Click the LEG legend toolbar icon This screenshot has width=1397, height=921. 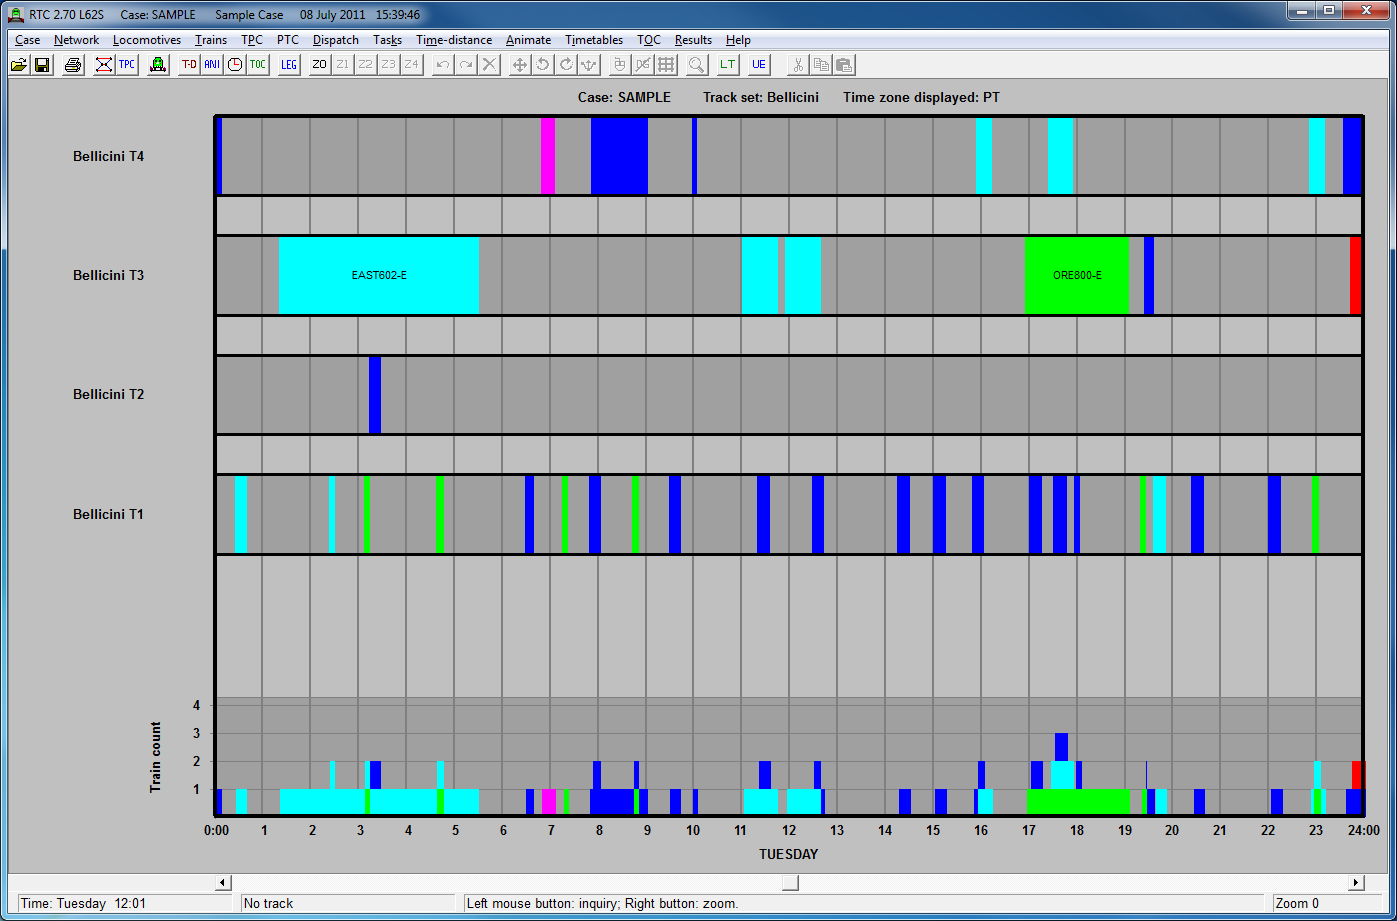pyautogui.click(x=289, y=65)
